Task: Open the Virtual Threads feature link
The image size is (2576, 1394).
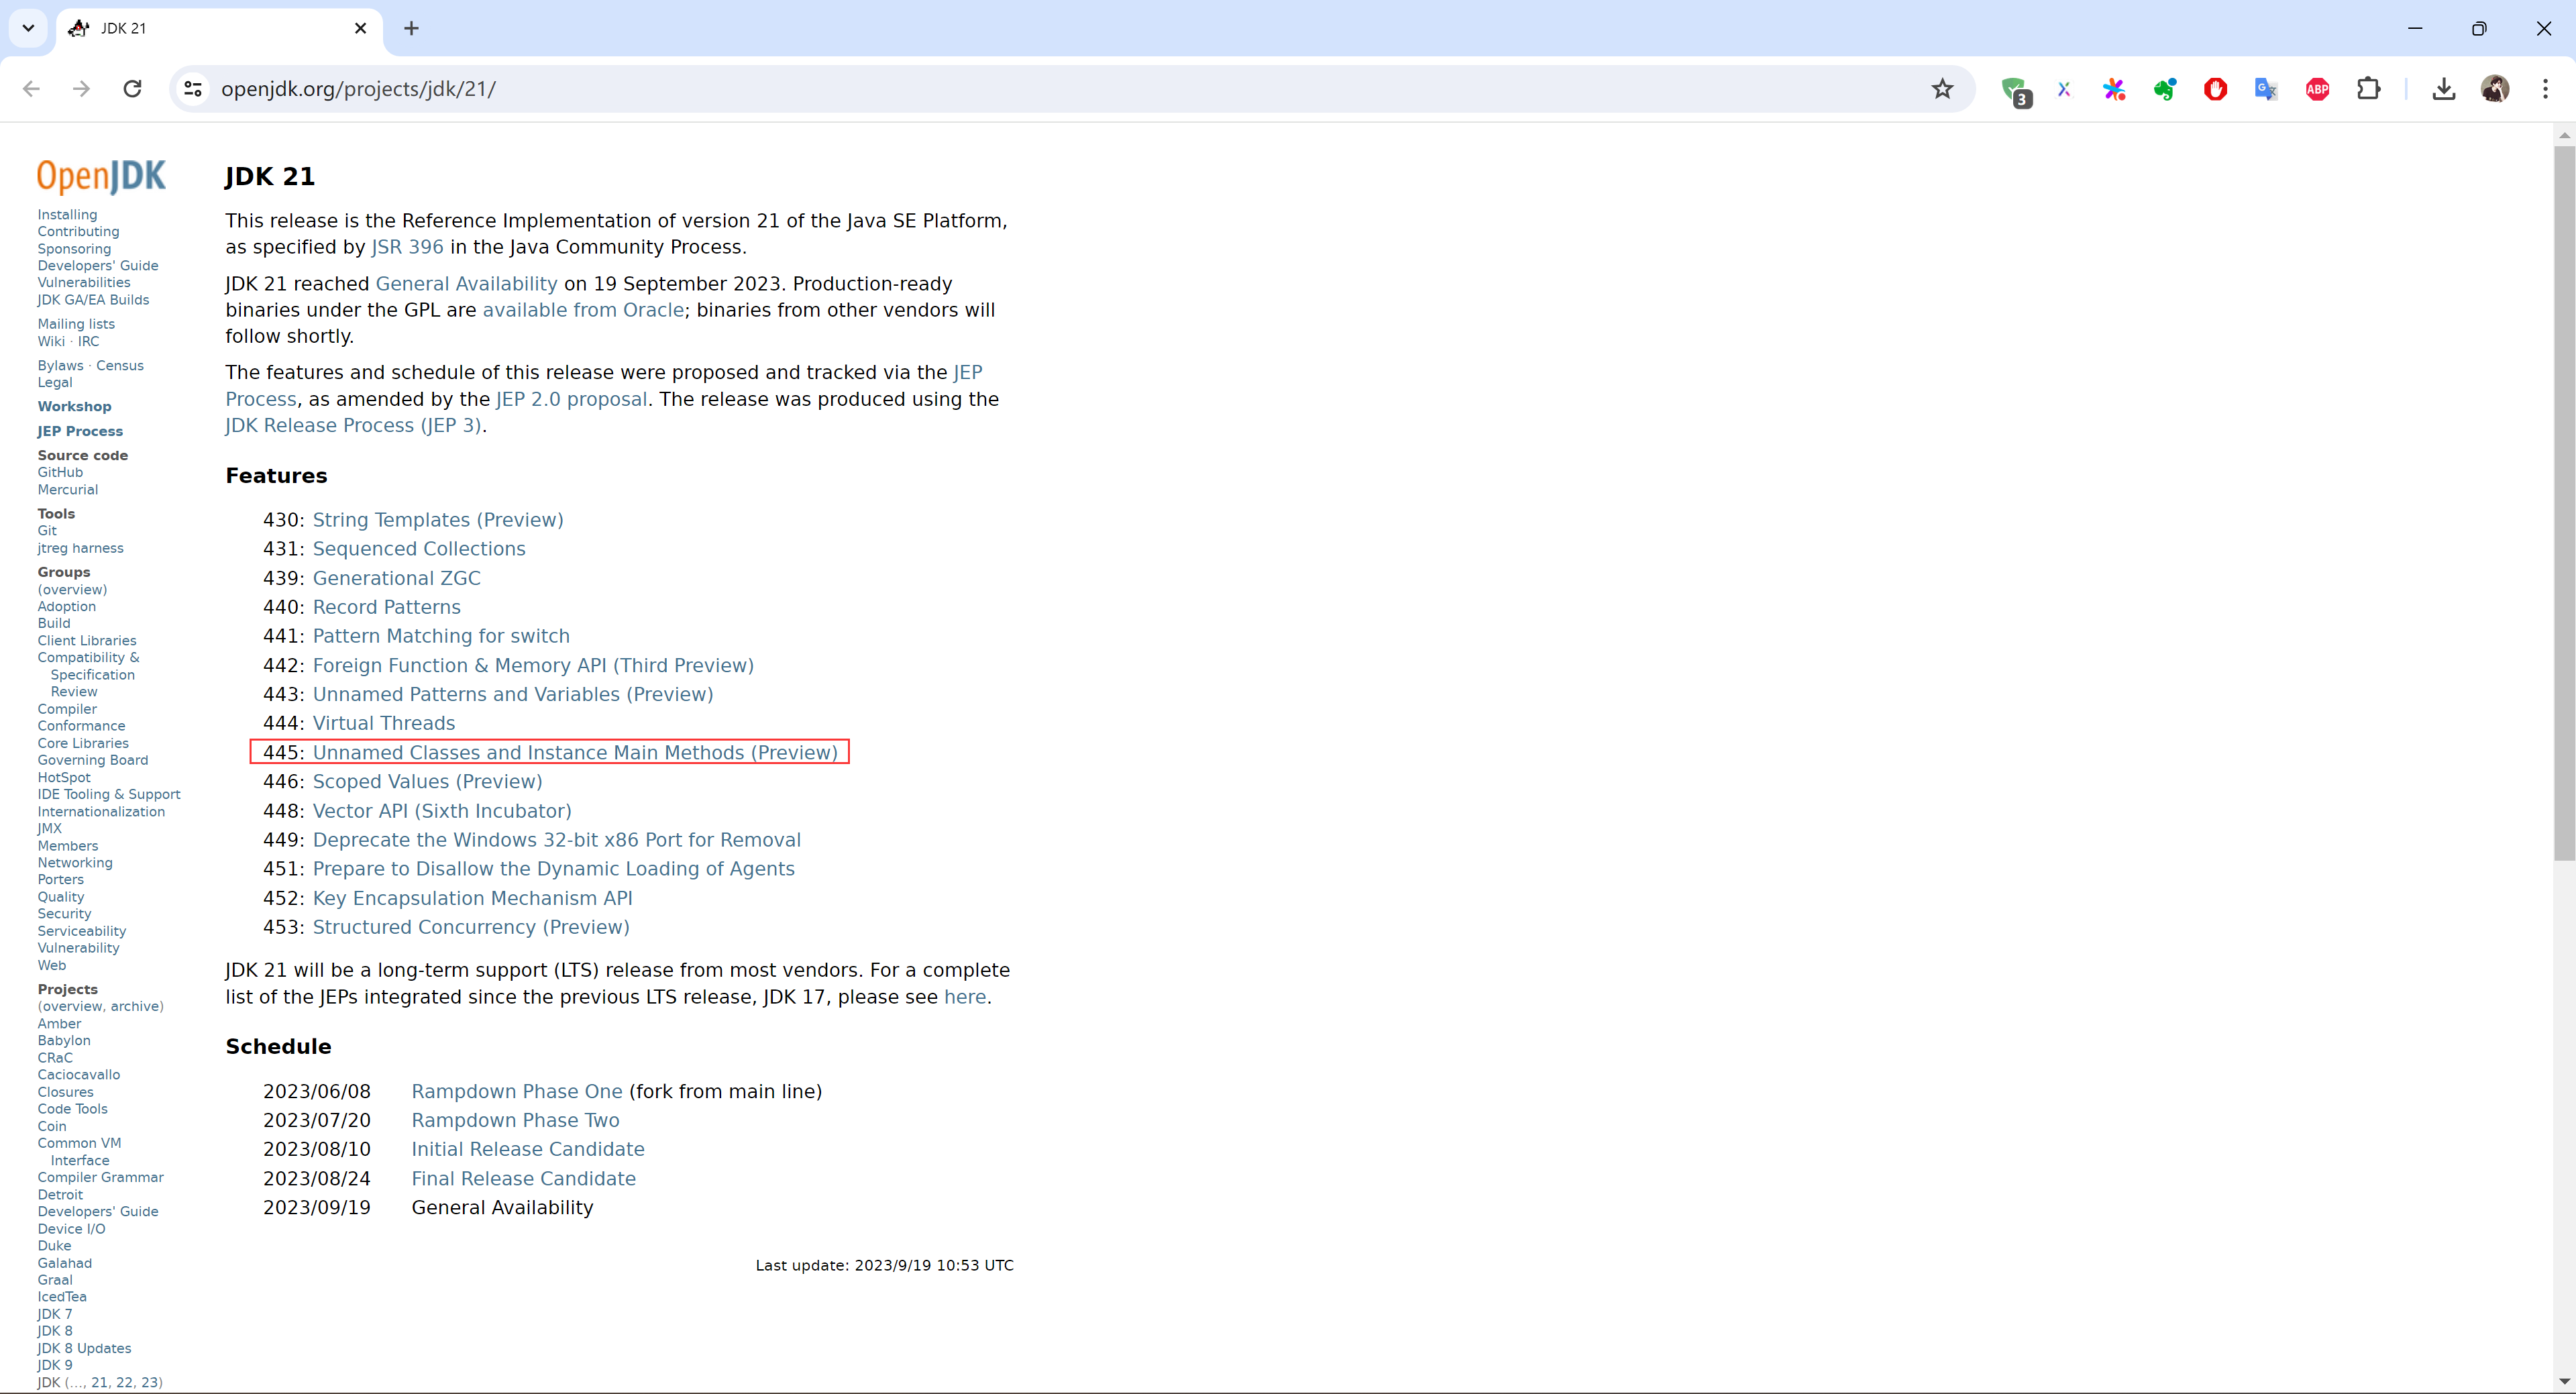Action: point(383,723)
